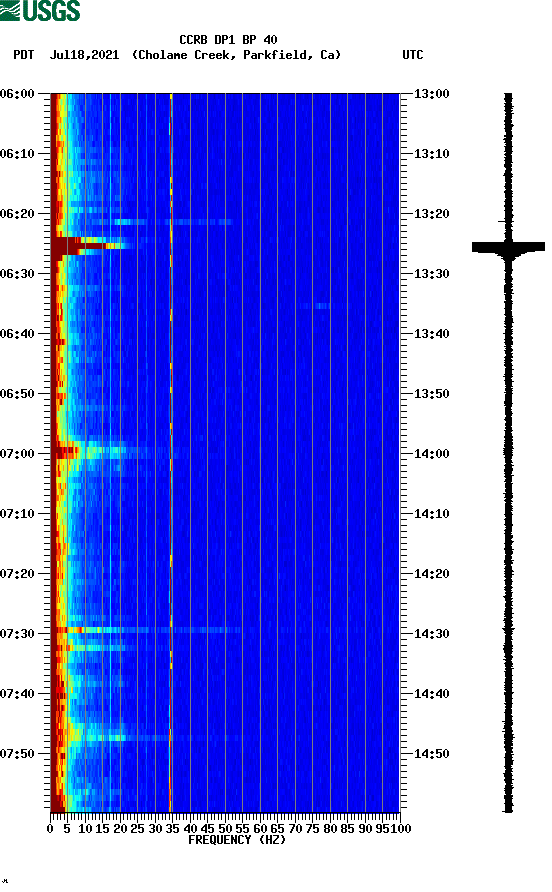Click the '14:30' UTC time label

click(x=432, y=634)
